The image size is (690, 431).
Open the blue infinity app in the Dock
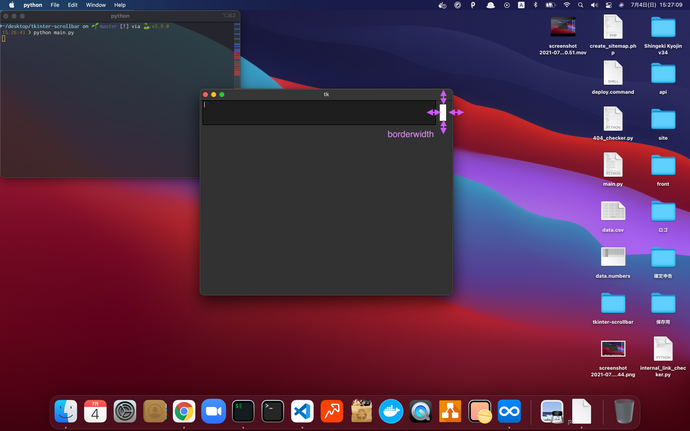tap(509, 411)
